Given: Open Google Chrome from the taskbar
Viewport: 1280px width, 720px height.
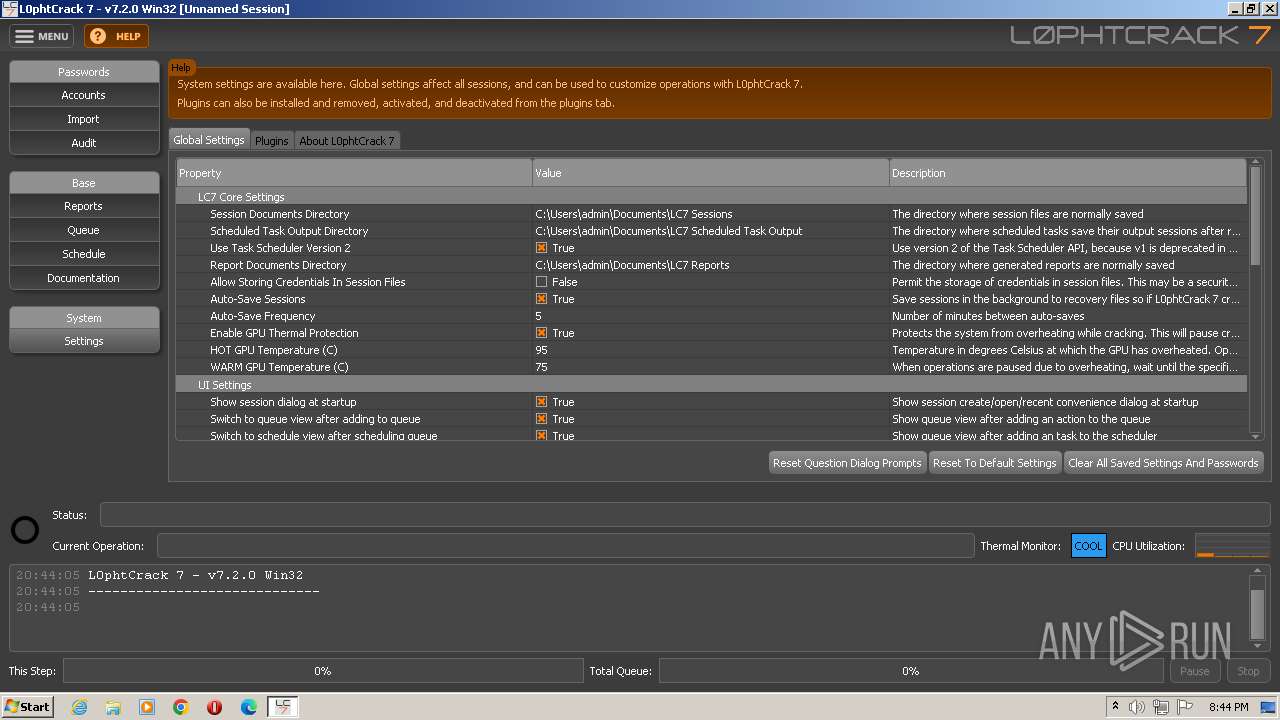Looking at the screenshot, I should [x=181, y=707].
